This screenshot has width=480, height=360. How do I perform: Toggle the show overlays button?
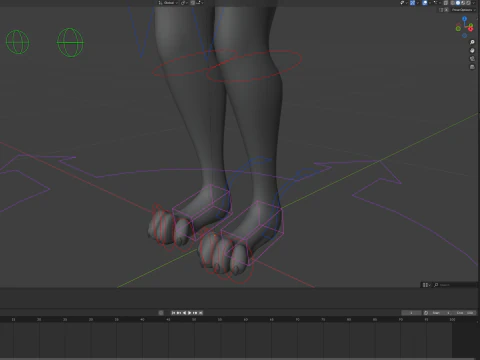425,3
